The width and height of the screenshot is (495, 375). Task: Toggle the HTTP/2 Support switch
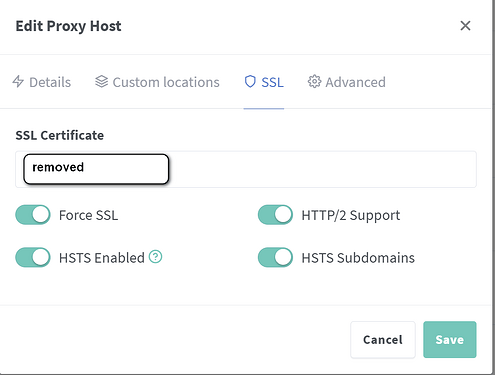[x=275, y=215]
